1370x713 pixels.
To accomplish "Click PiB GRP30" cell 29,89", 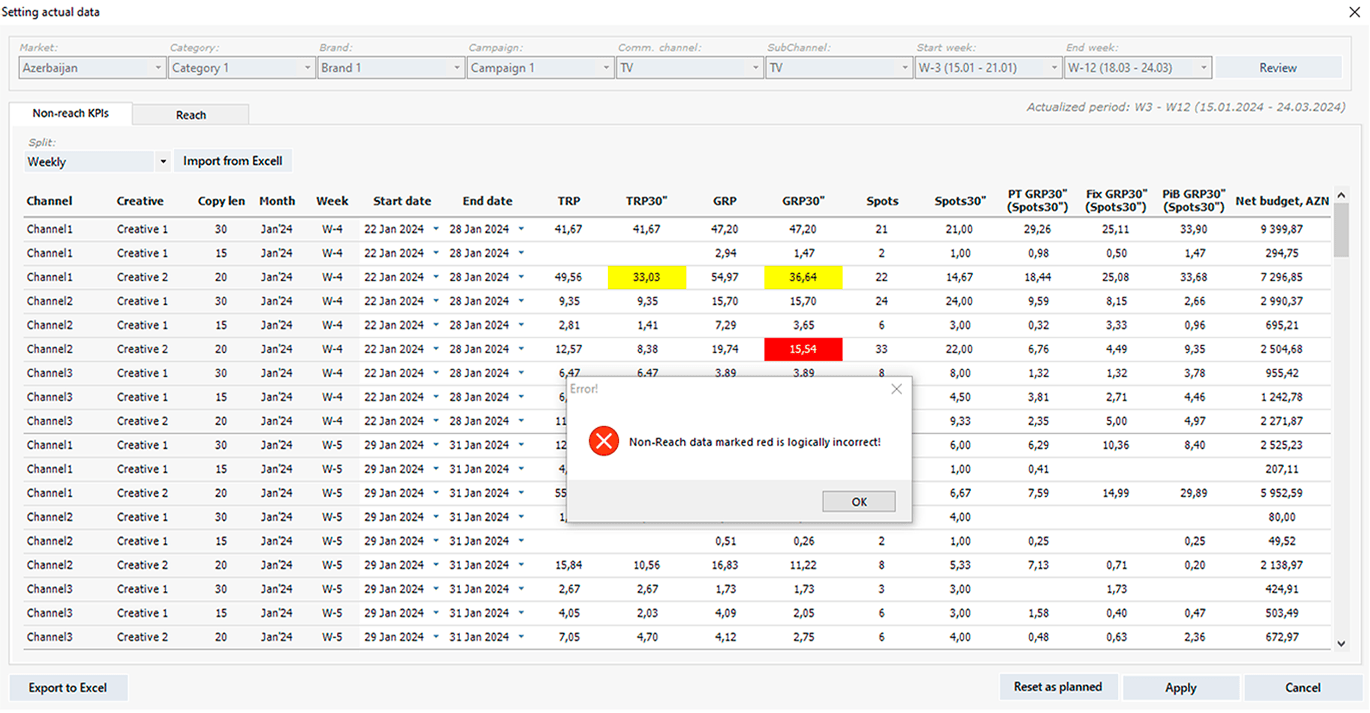I will pyautogui.click(x=1194, y=493).
